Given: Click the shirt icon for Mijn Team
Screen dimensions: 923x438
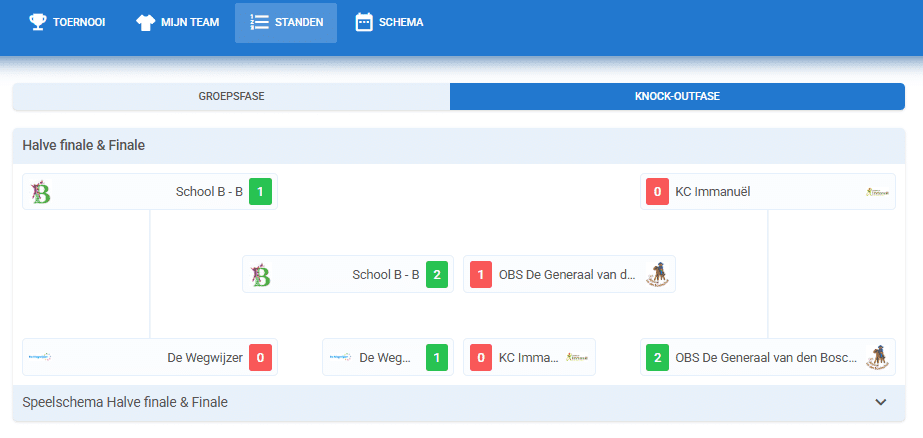Looking at the screenshot, I should [145, 22].
